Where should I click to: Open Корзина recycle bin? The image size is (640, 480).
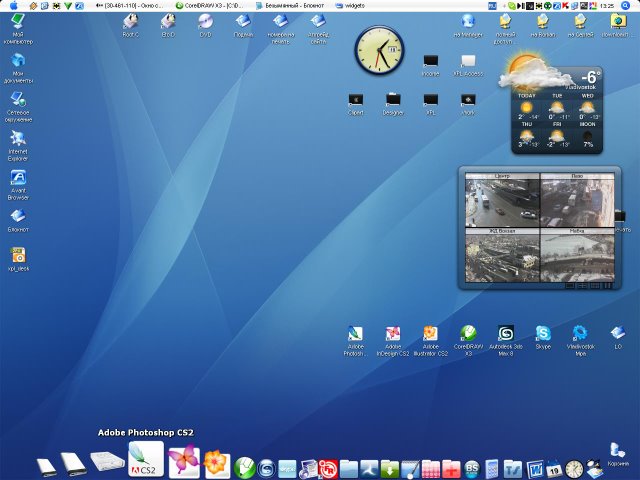coord(618,454)
